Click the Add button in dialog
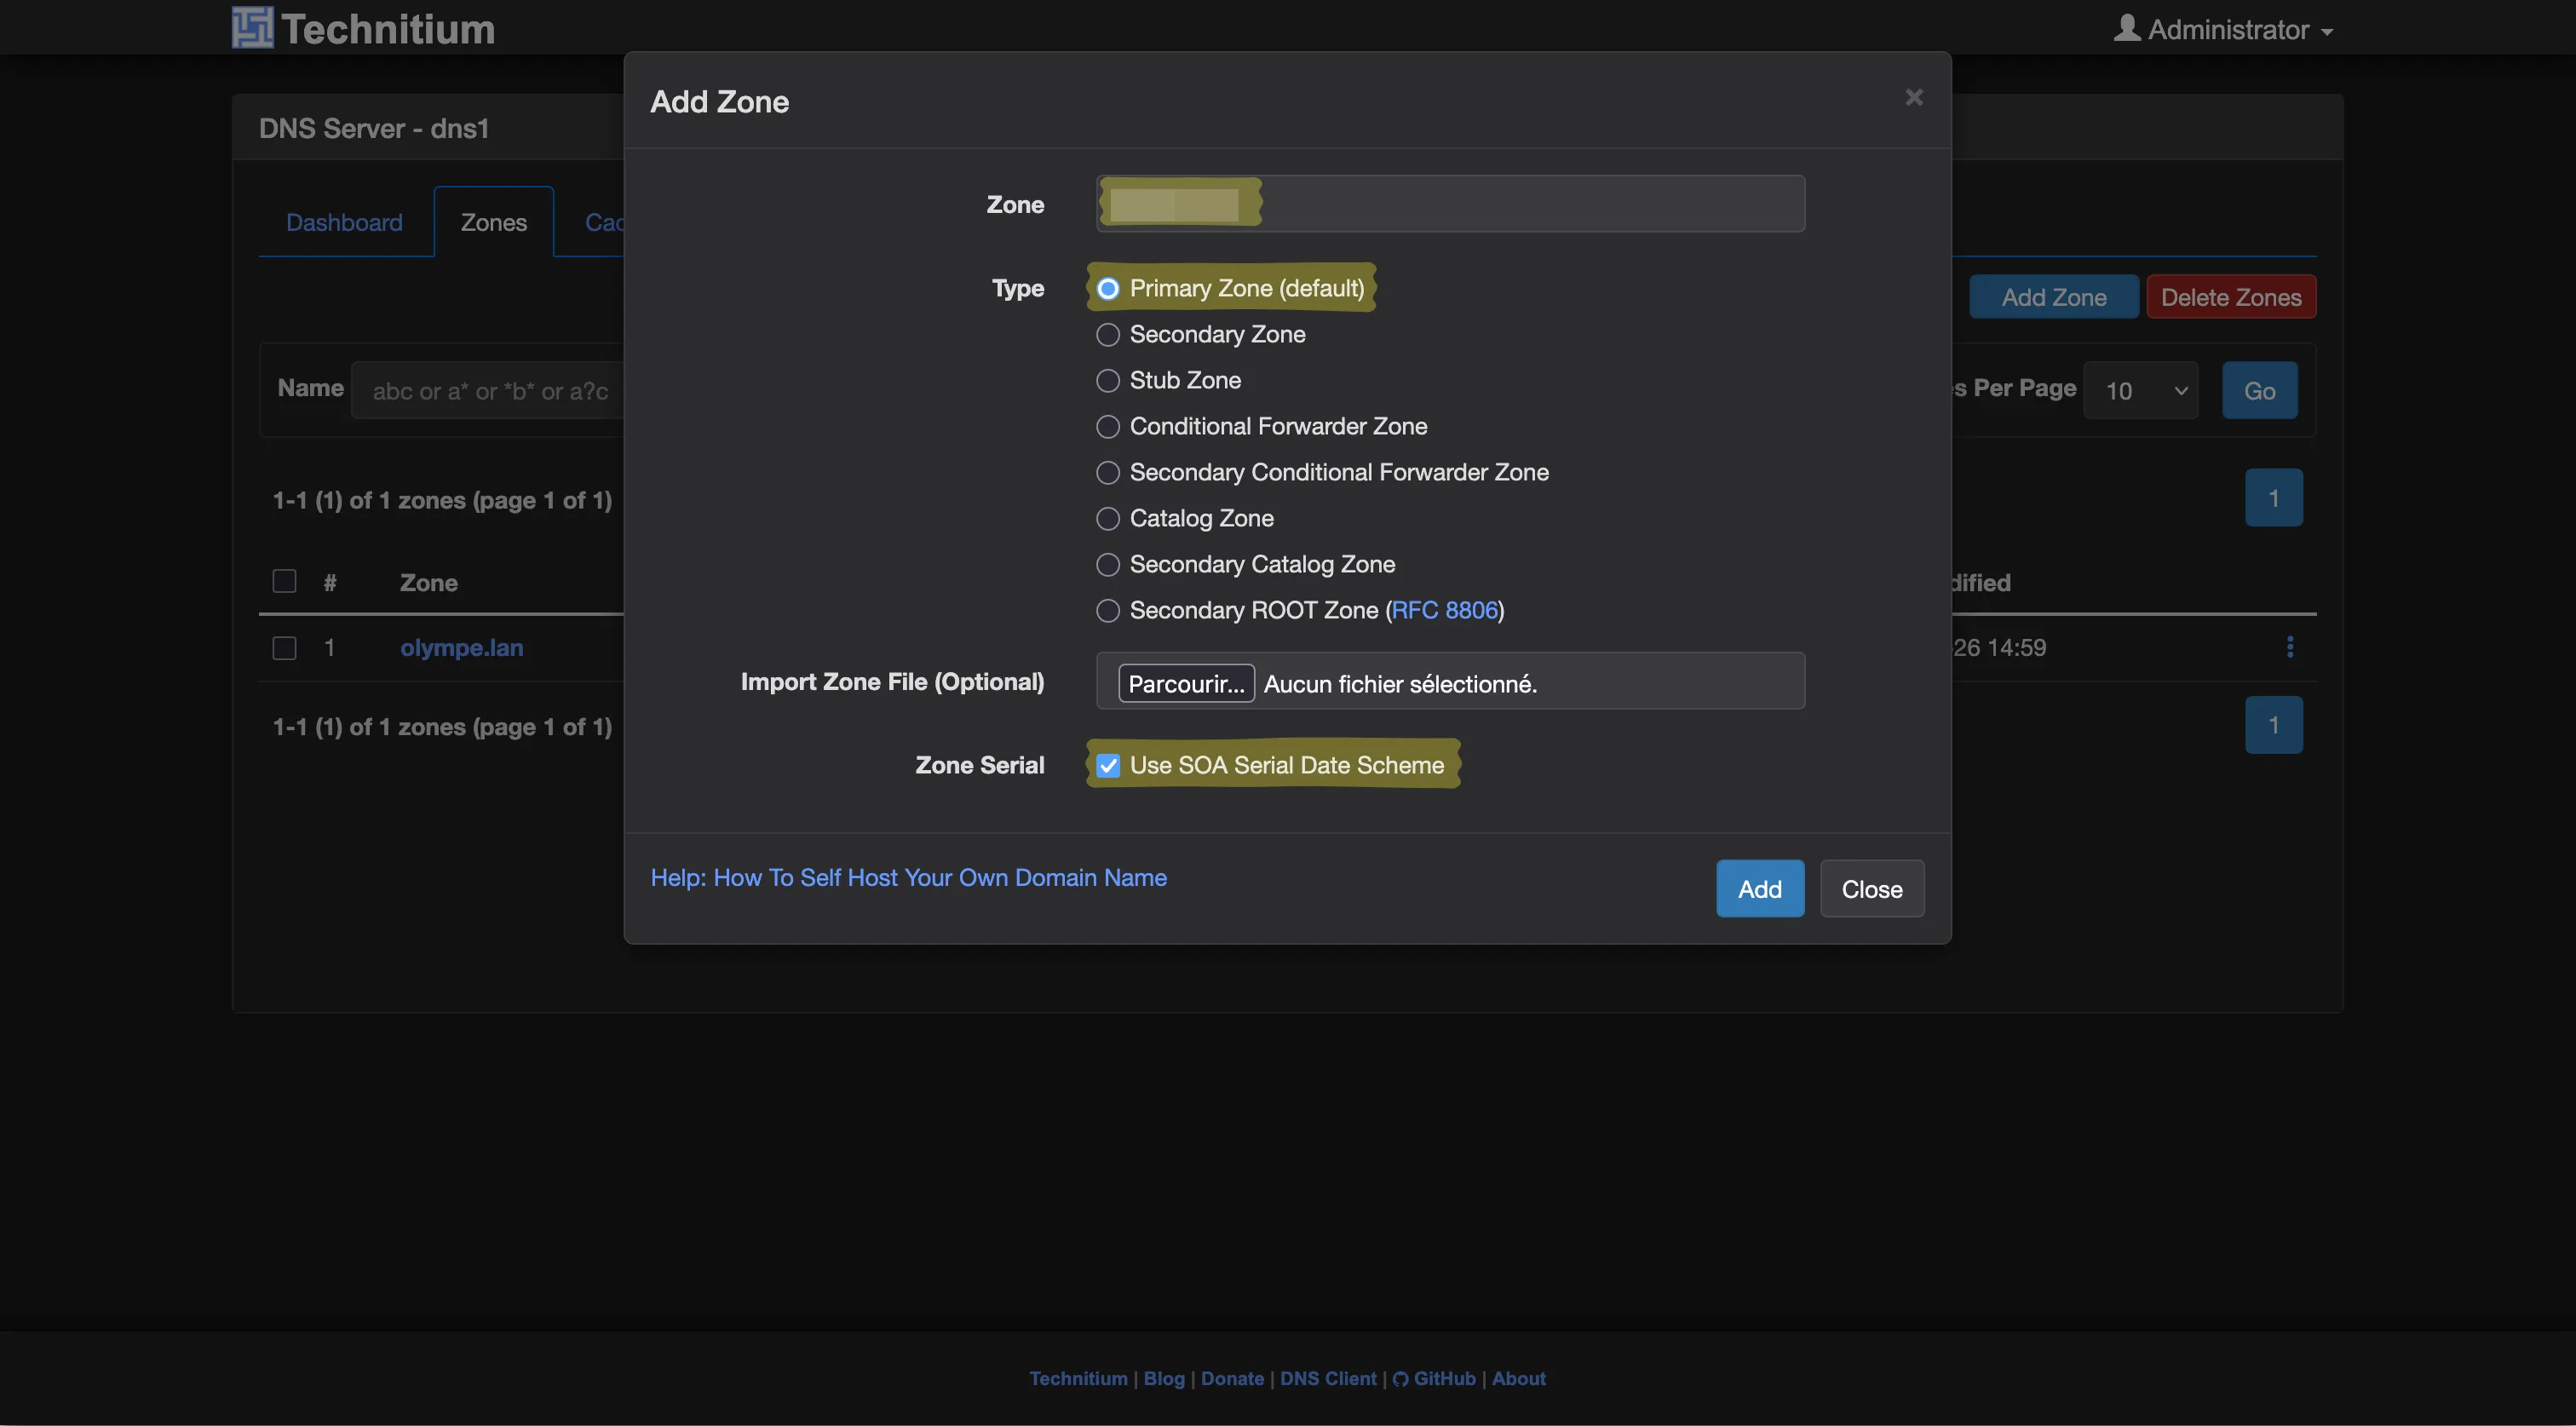This screenshot has width=2576, height=1426. point(1760,888)
